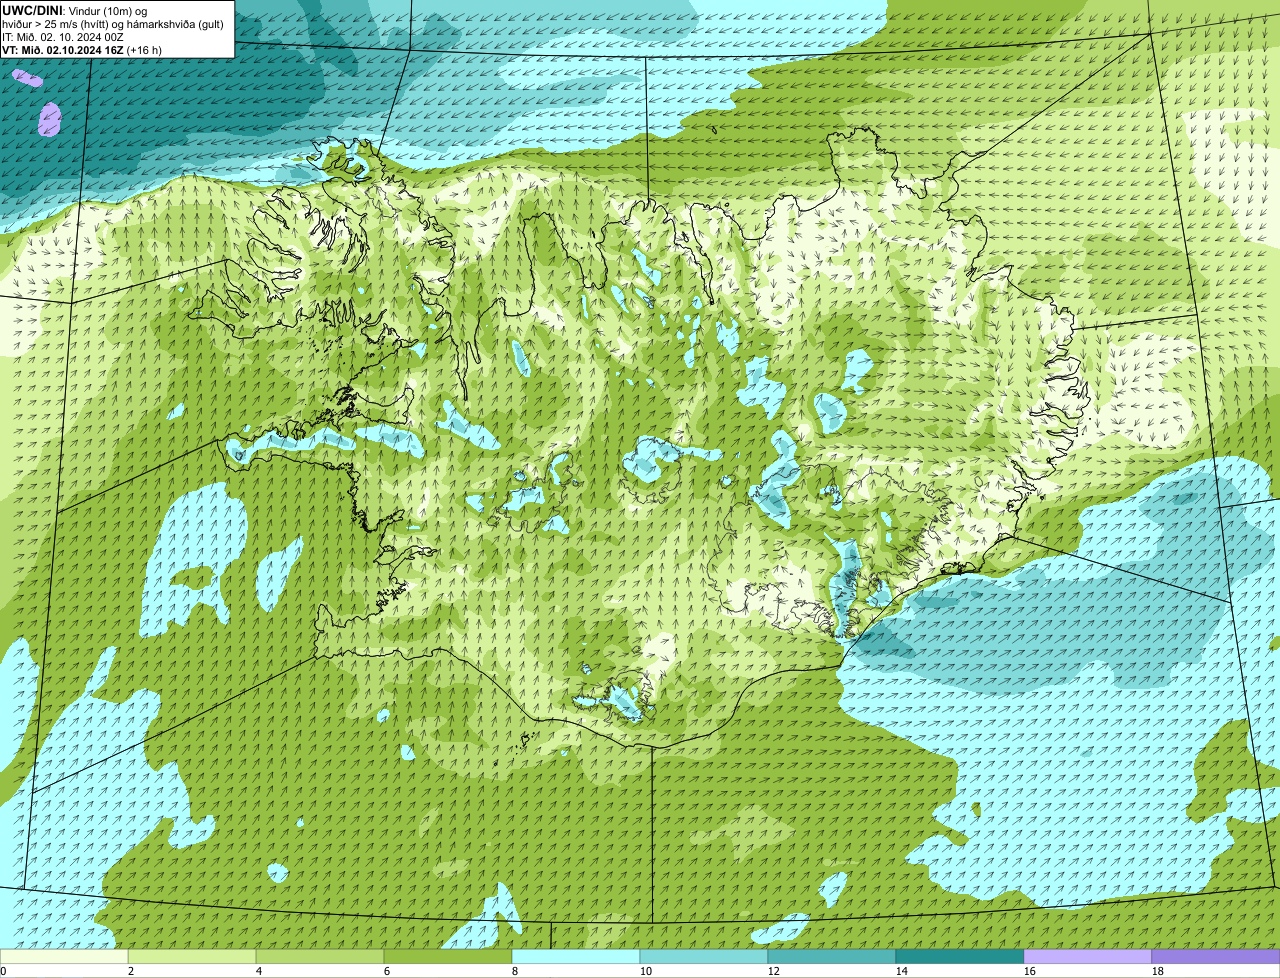This screenshot has width=1280, height=978.
Task: Click the scale label "6"
Action: pos(386,971)
